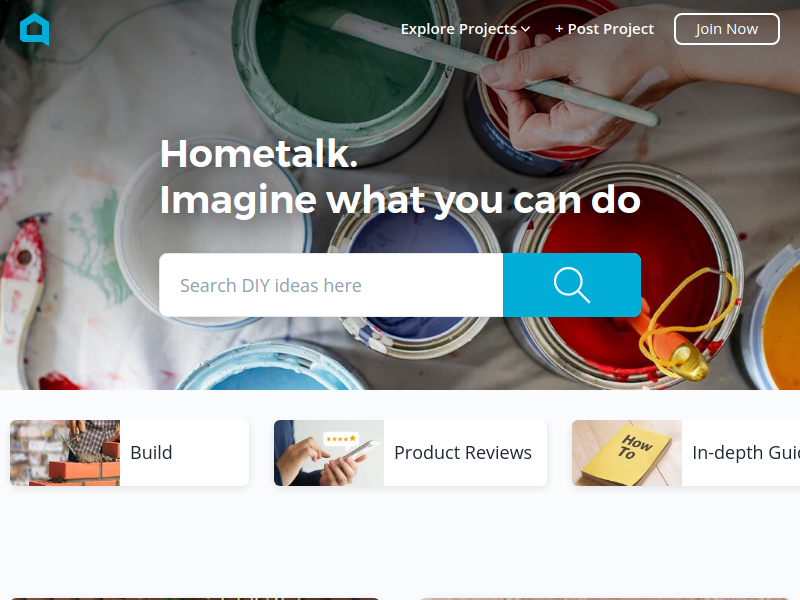The width and height of the screenshot is (800, 600).
Task: Open the Product Reviews phone thumbnail
Action: [x=329, y=453]
